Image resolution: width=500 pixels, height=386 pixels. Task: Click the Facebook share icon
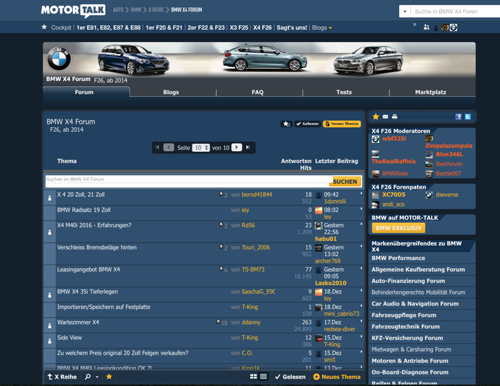point(458,117)
